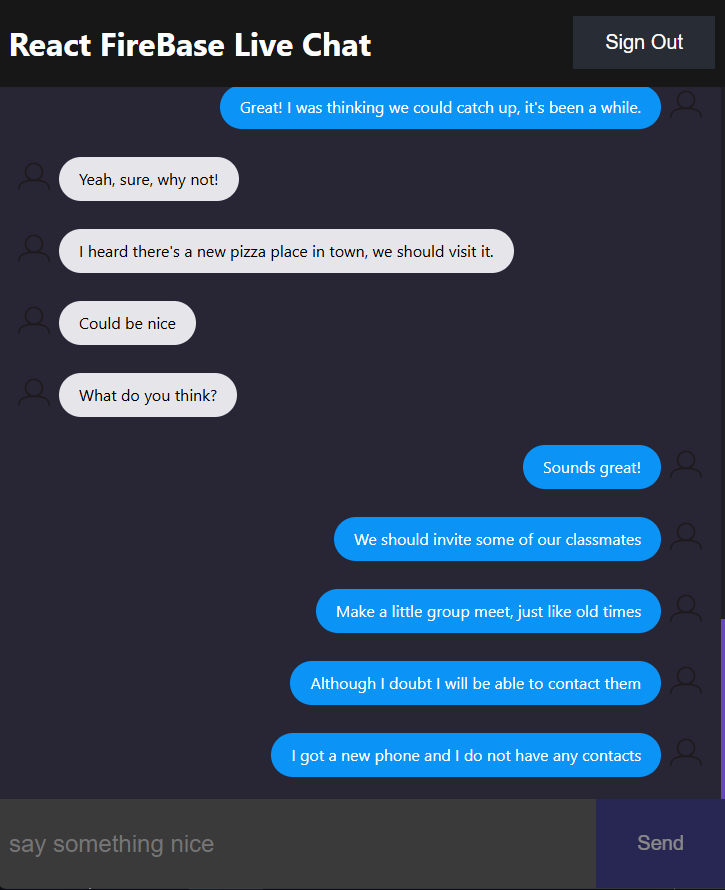
Task: Click the "Yeah, sure, why not!" bubble
Action: 148,179
